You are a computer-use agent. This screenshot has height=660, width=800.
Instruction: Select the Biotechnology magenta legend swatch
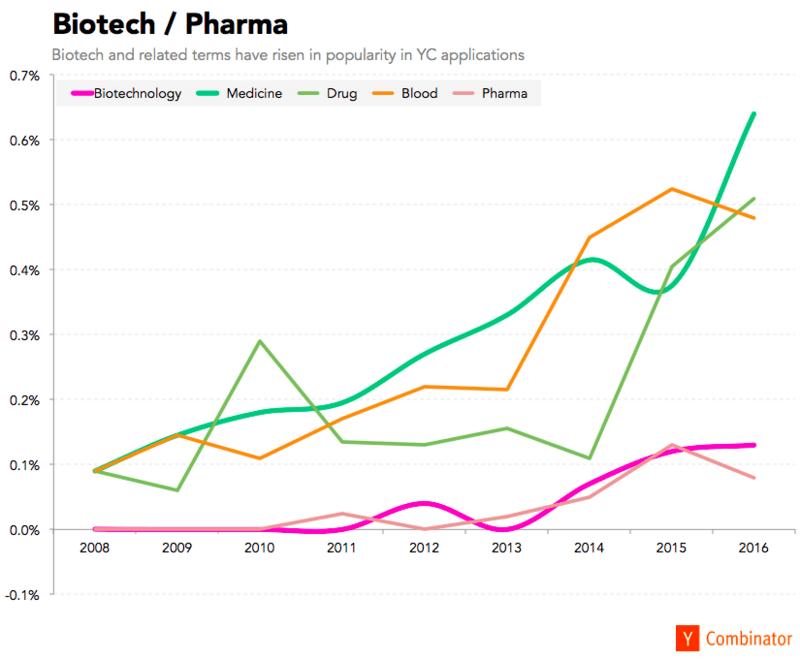click(82, 93)
